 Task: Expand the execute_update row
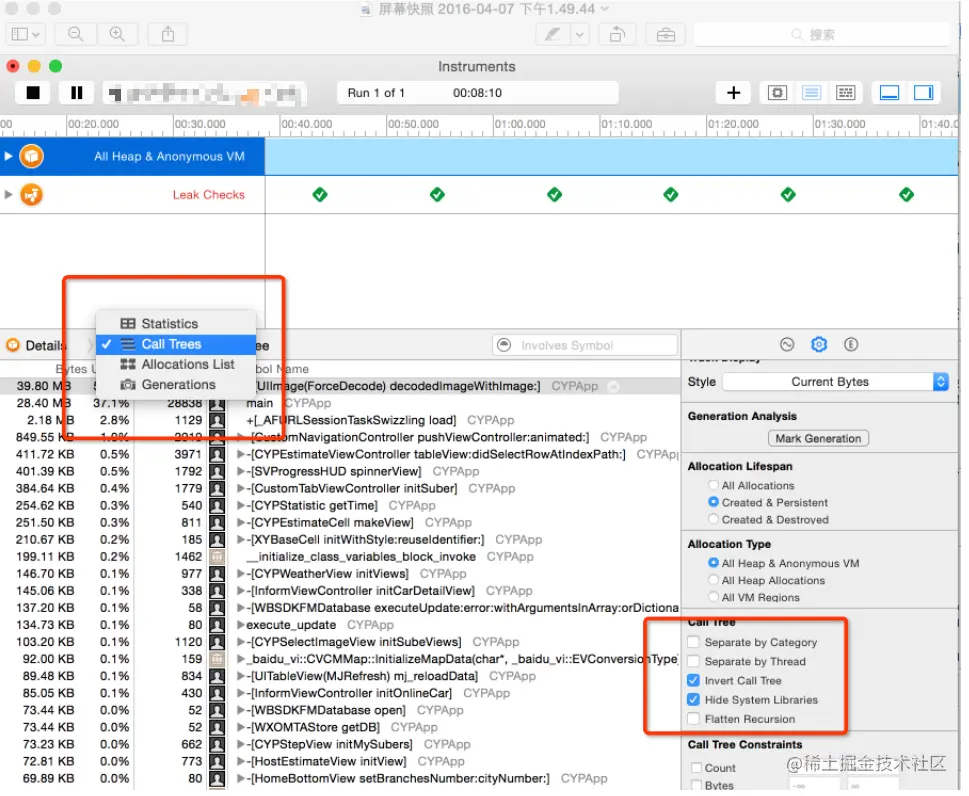(241, 625)
